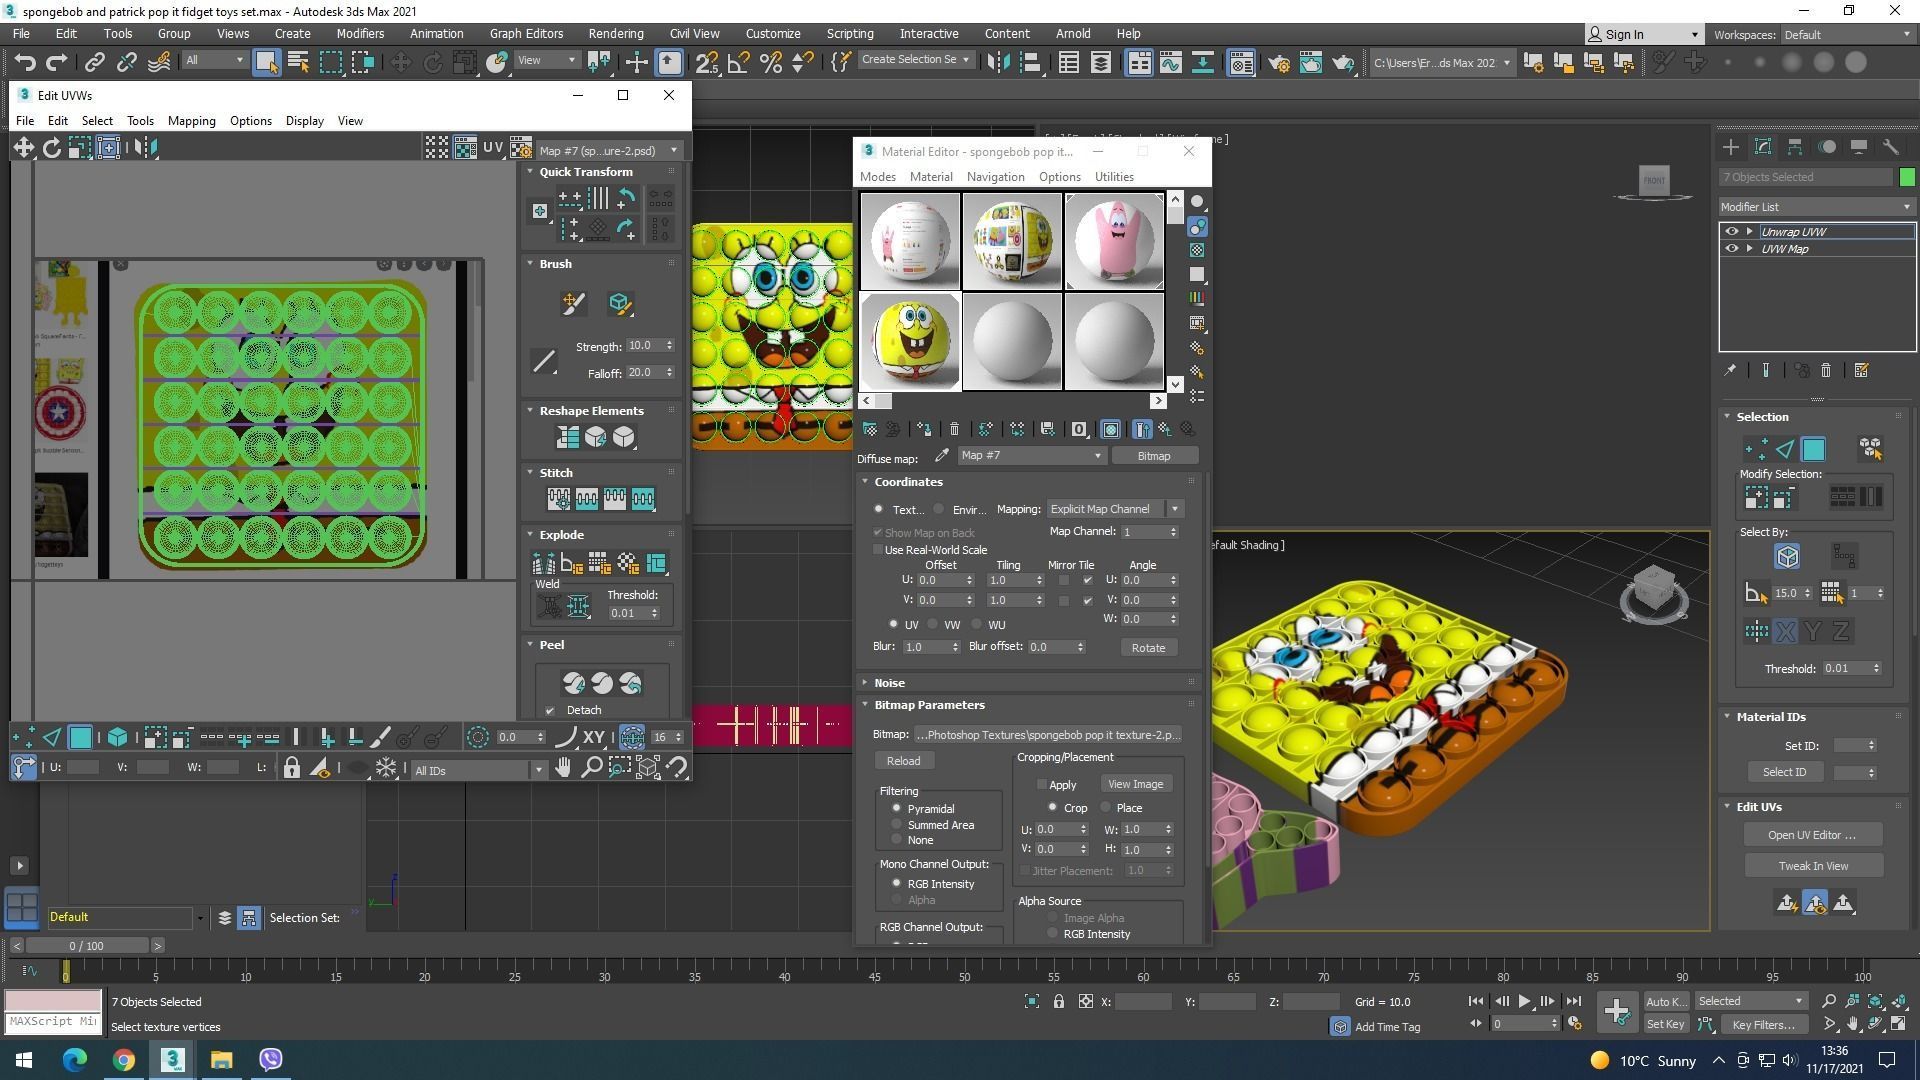
Task: Click the selection lock toggle in status bar
Action: coord(1058,1001)
